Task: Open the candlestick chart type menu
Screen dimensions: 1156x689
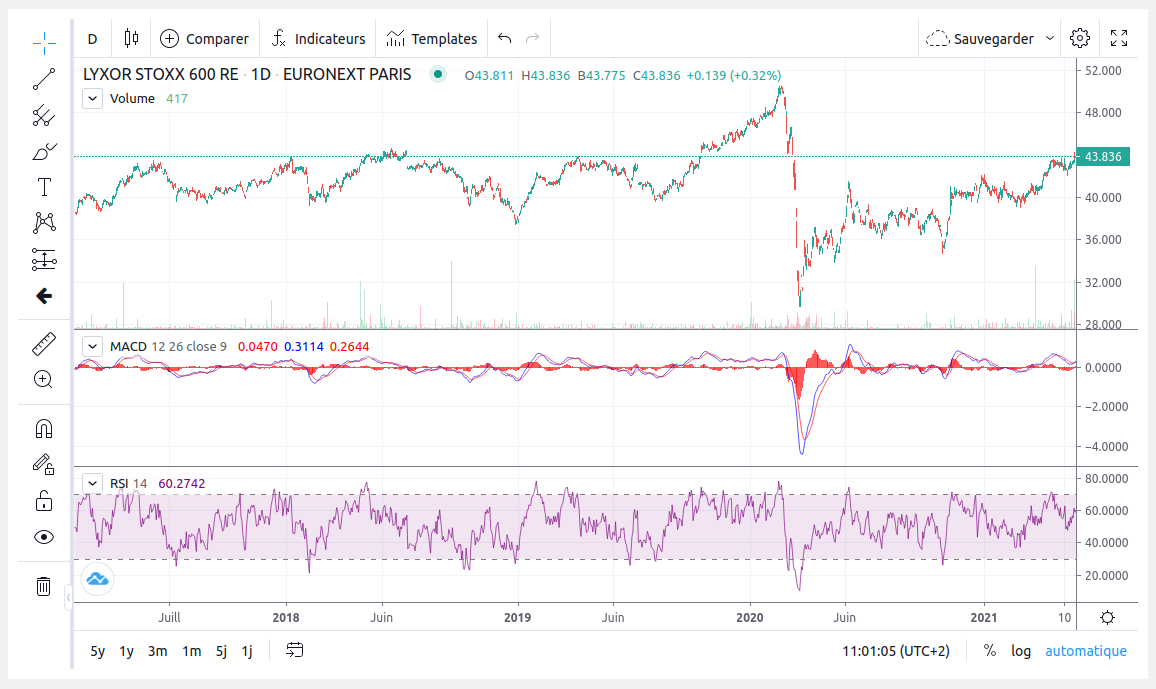Action: 131,38
